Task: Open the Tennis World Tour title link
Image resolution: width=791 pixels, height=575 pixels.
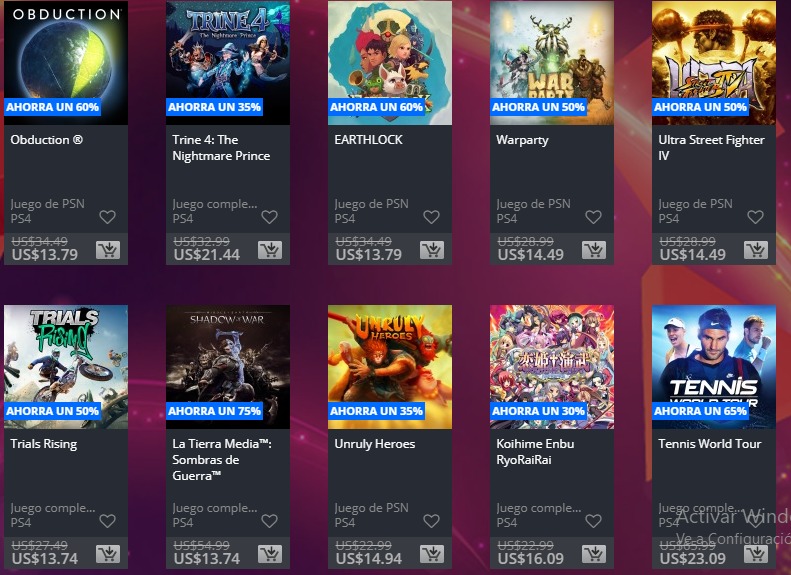Action: (709, 444)
